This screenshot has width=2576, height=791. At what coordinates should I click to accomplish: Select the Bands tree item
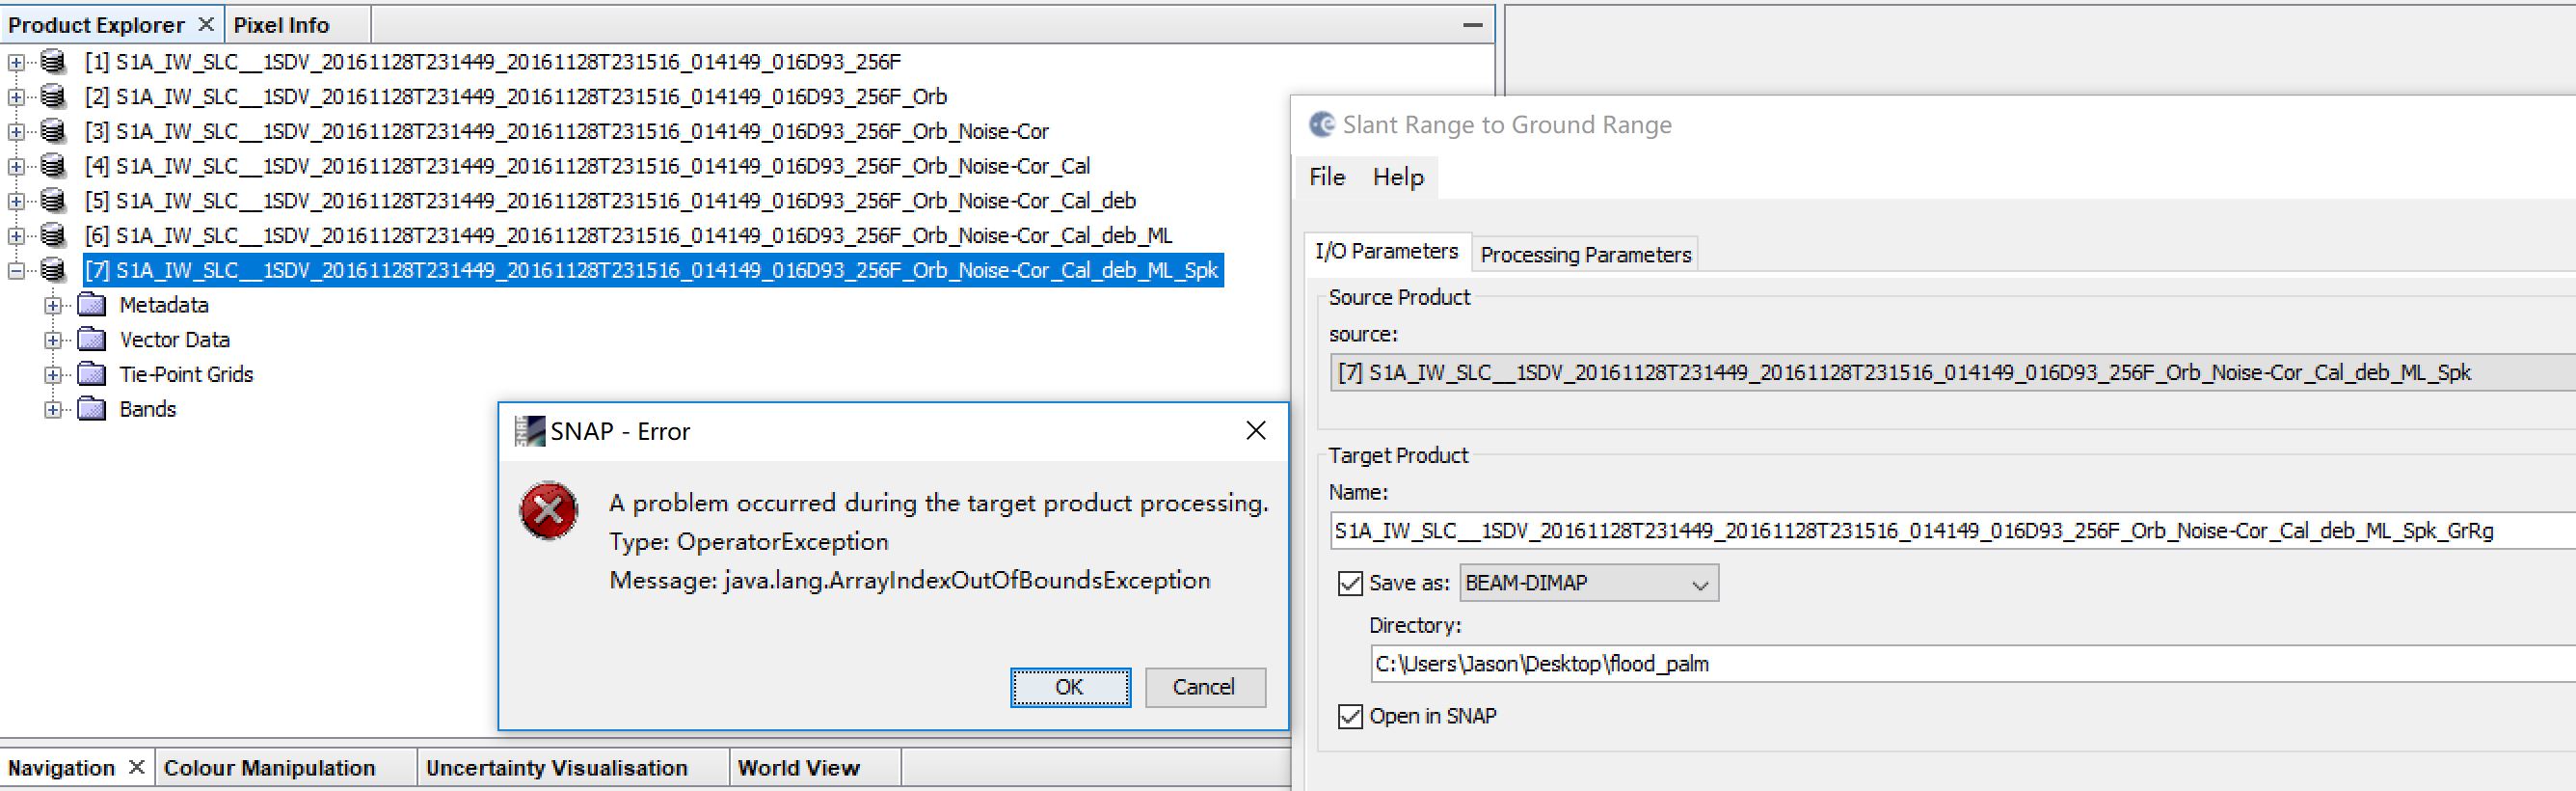tap(147, 409)
